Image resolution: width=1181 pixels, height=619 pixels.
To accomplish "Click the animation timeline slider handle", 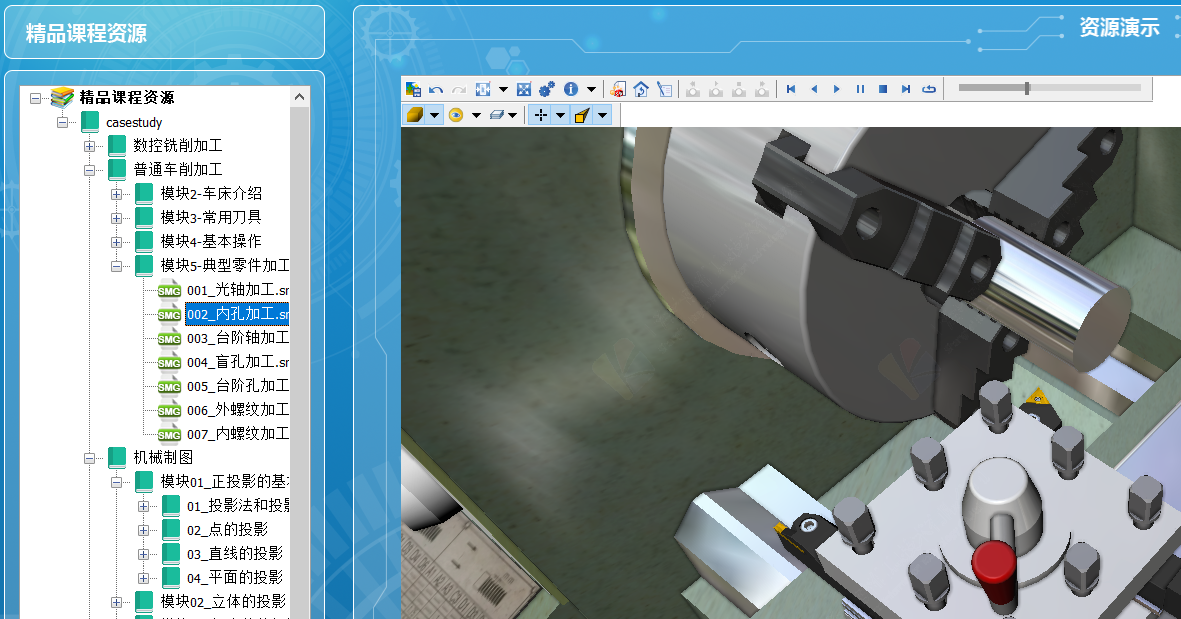I will 1027,88.
